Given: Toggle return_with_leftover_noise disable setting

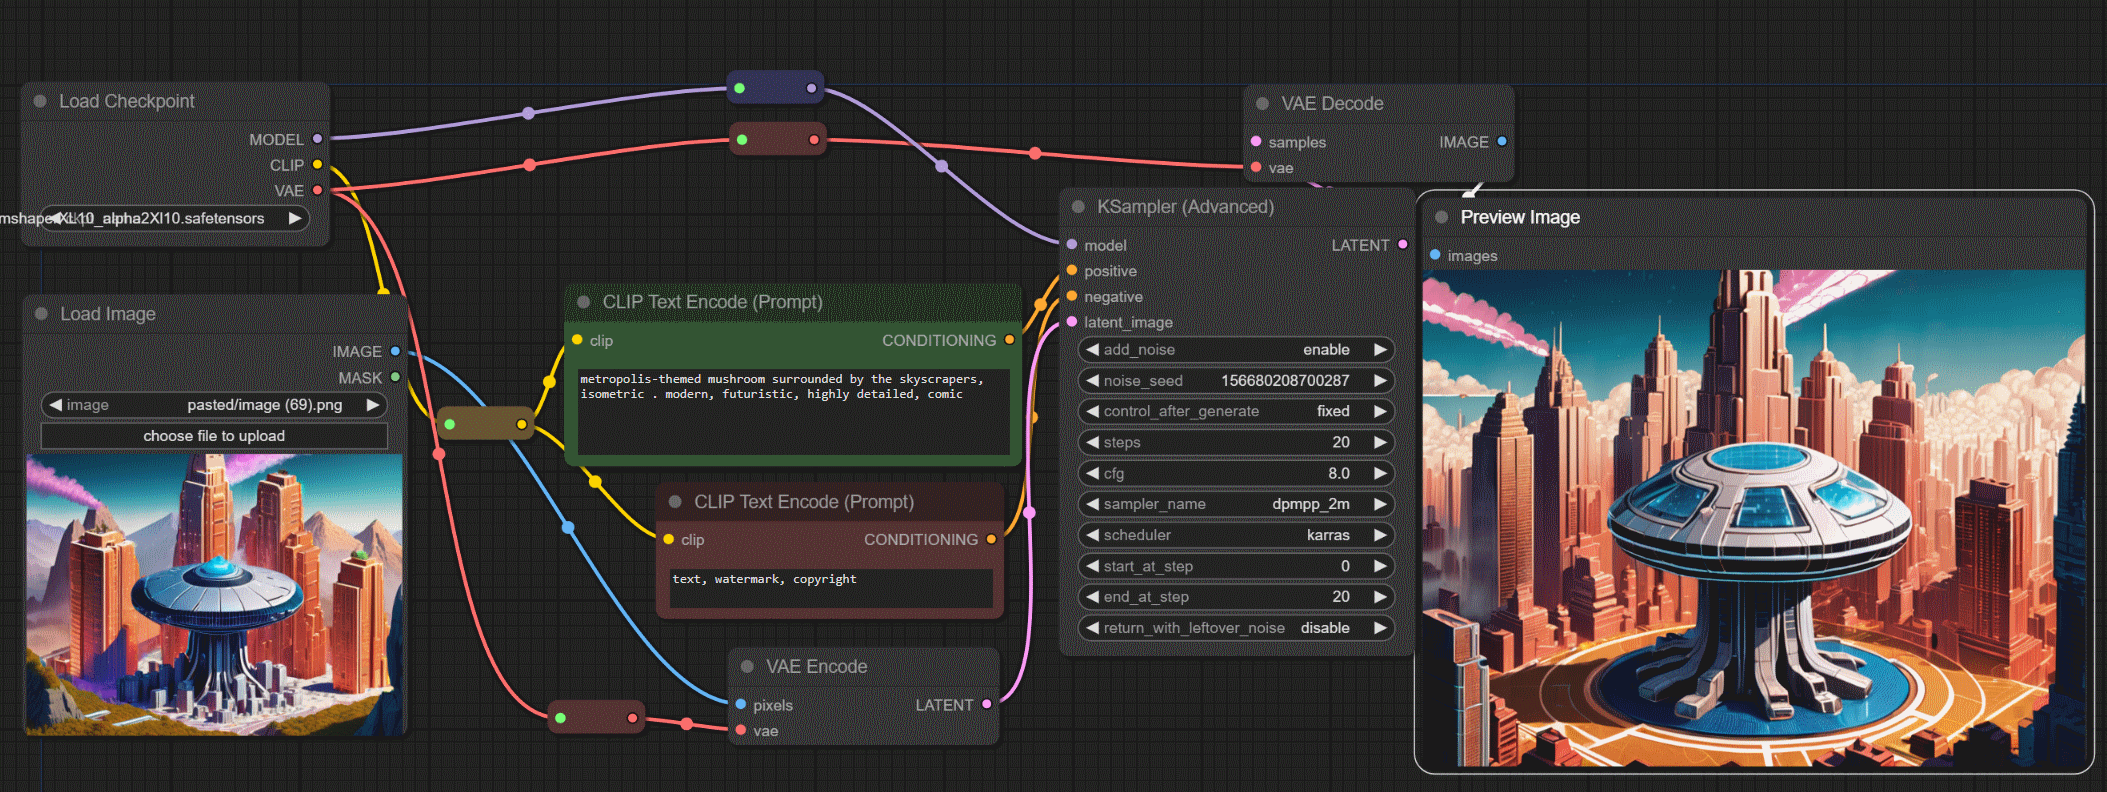Looking at the screenshot, I should [1236, 628].
